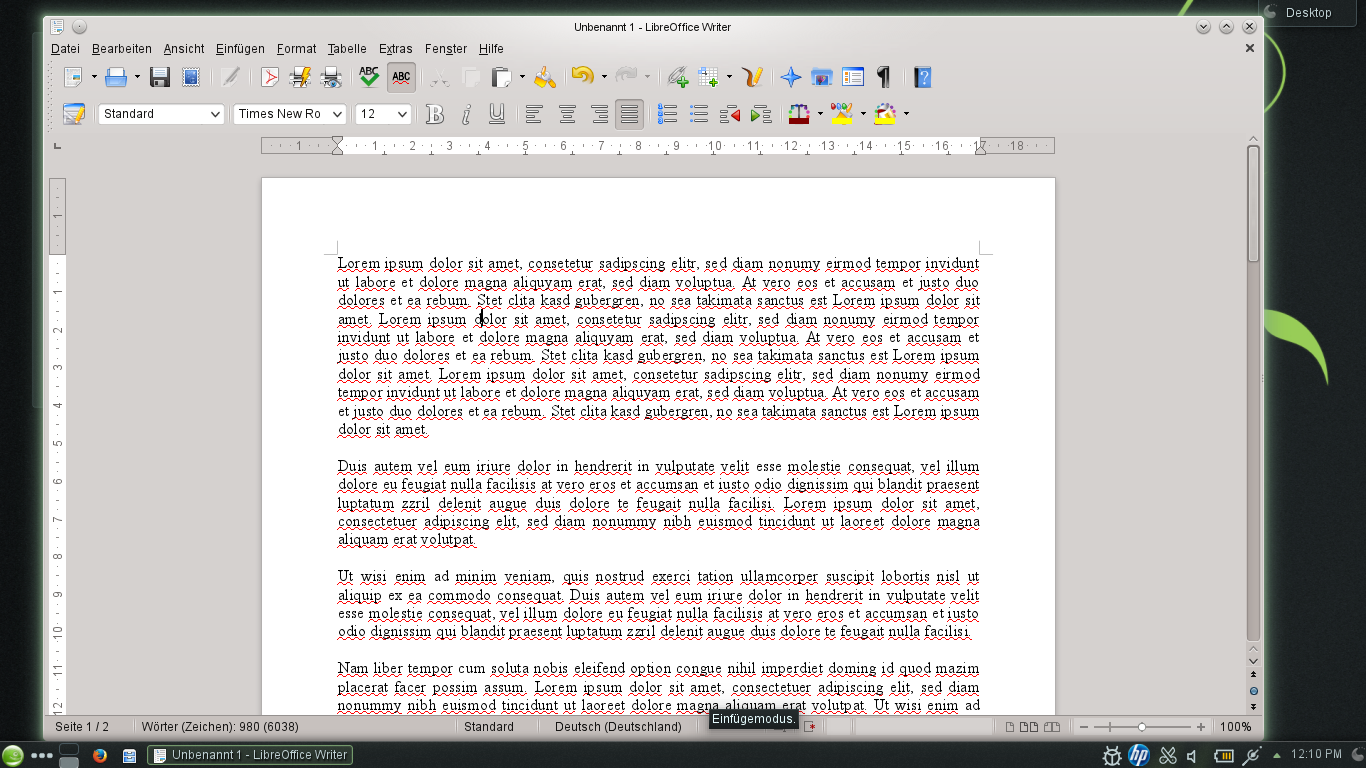The width and height of the screenshot is (1366, 768).
Task: Run spelling and grammar check
Action: point(369,77)
